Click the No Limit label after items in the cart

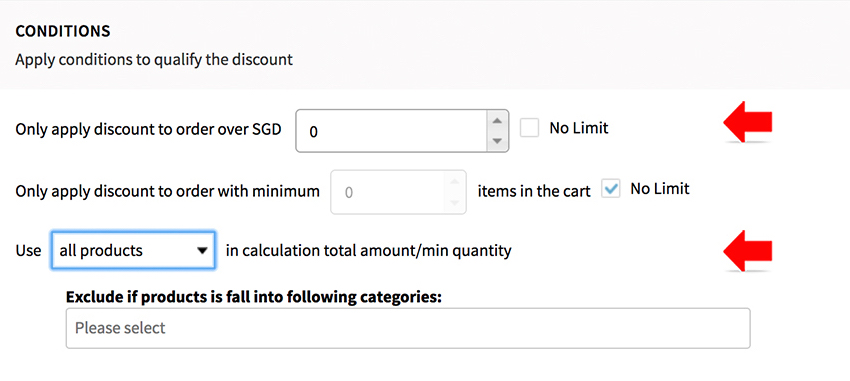660,189
